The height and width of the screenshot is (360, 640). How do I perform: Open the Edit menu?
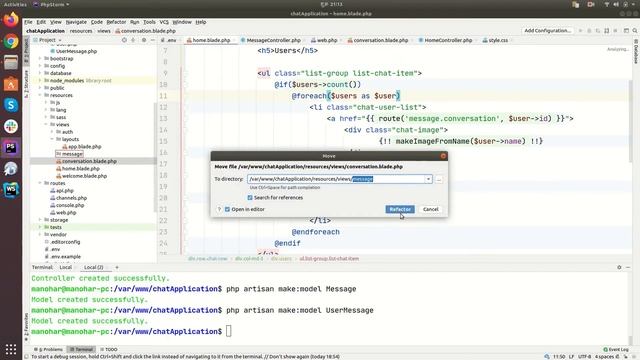tap(41, 22)
